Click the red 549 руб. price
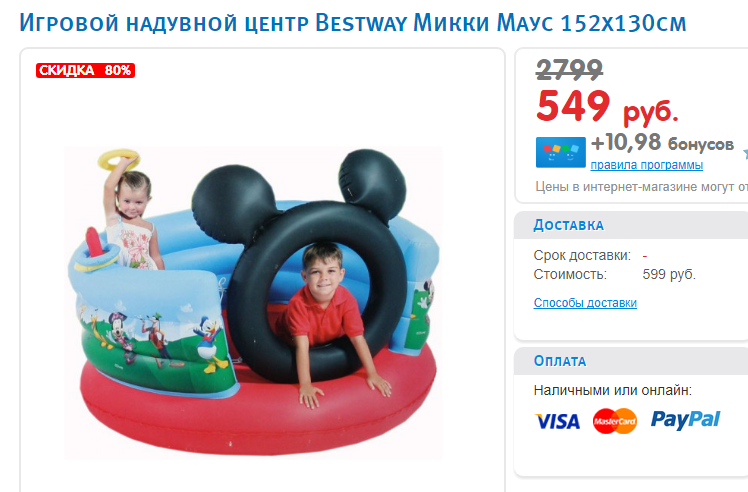 pos(607,106)
